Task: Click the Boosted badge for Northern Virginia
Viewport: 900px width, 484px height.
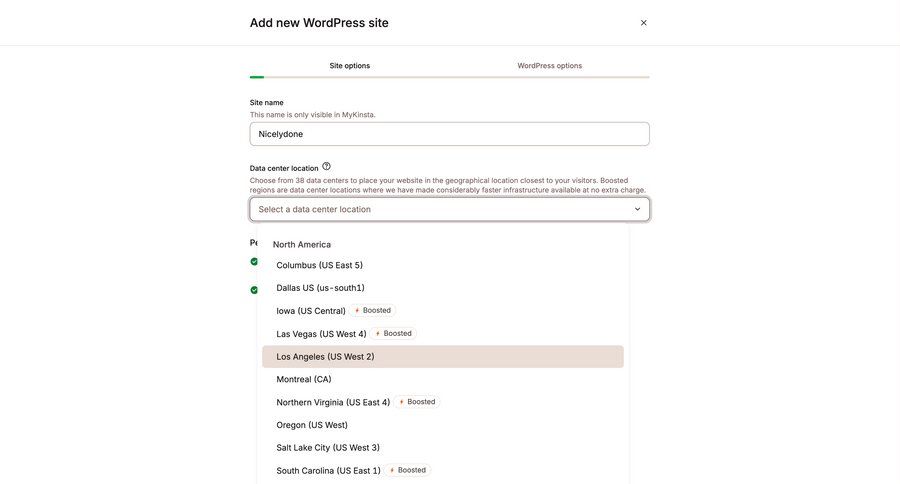Action: 417,402
